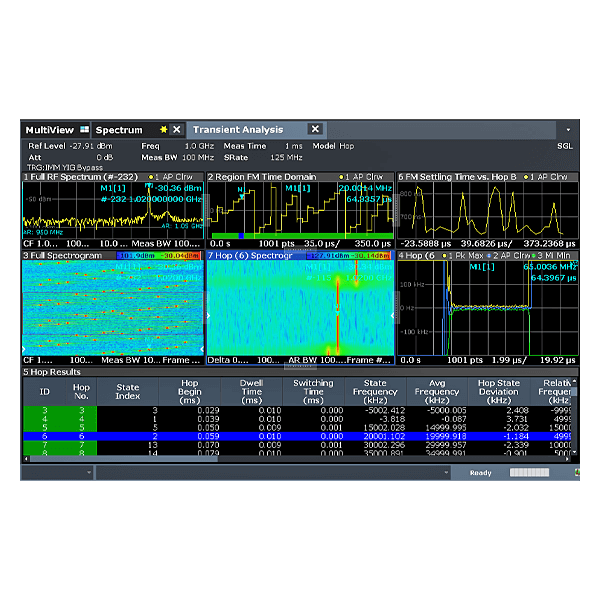Click the Switching Time (ms) column header
The width and height of the screenshot is (600, 600).
click(x=313, y=391)
